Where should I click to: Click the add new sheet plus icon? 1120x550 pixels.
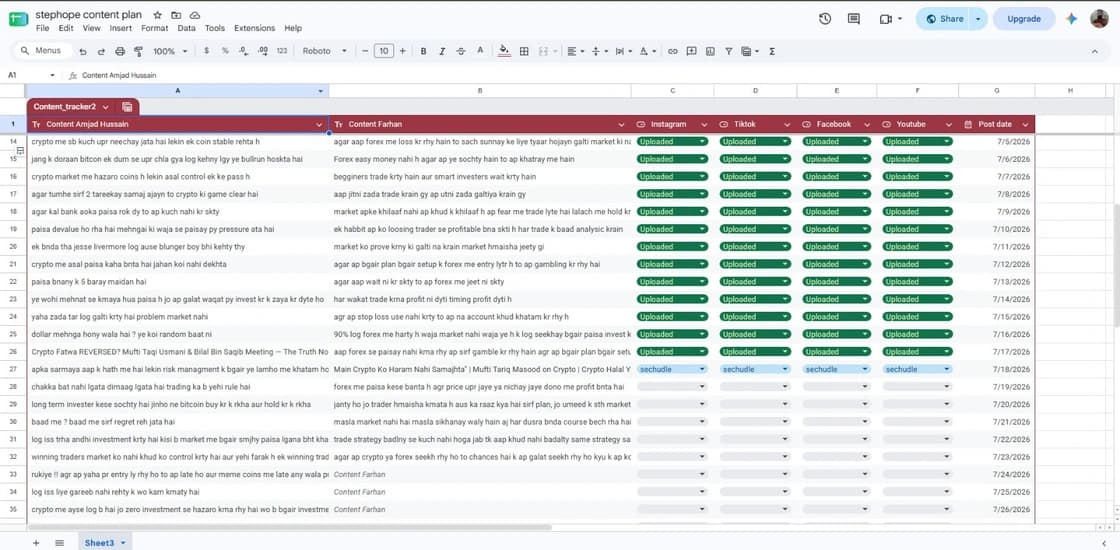[x=36, y=543]
